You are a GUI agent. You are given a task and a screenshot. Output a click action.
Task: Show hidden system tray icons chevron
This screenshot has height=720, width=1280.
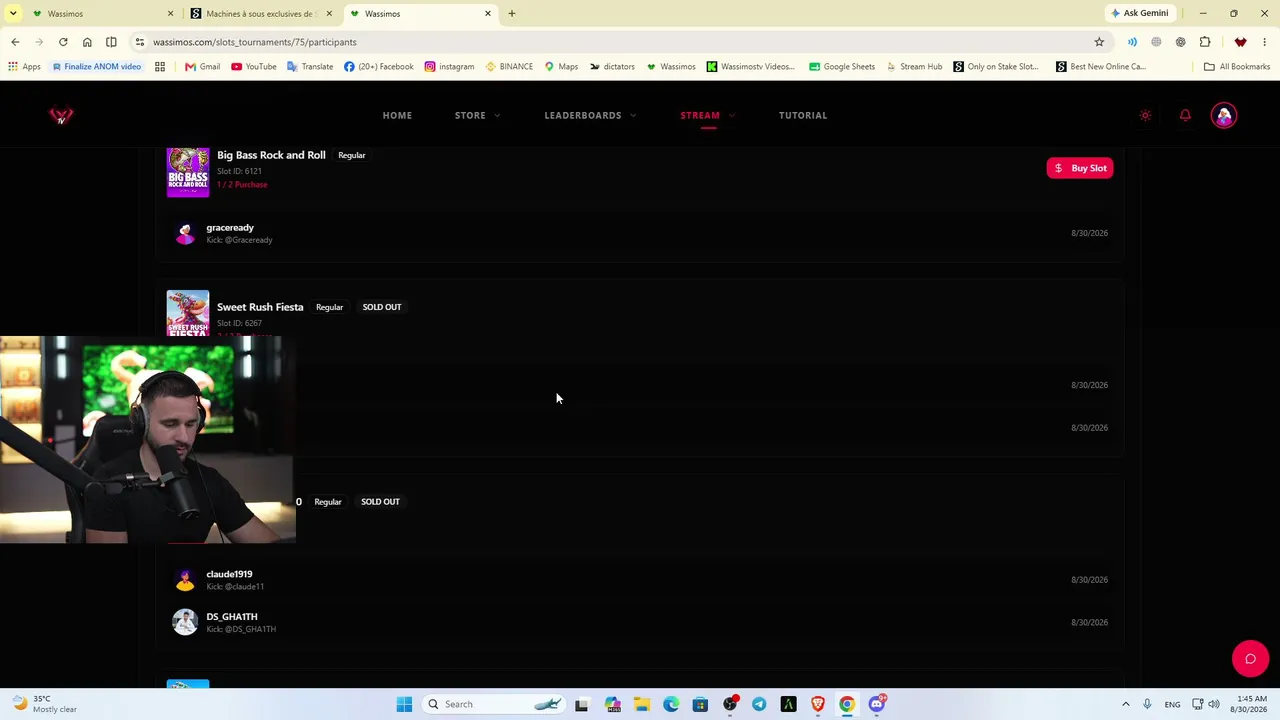[1125, 704]
